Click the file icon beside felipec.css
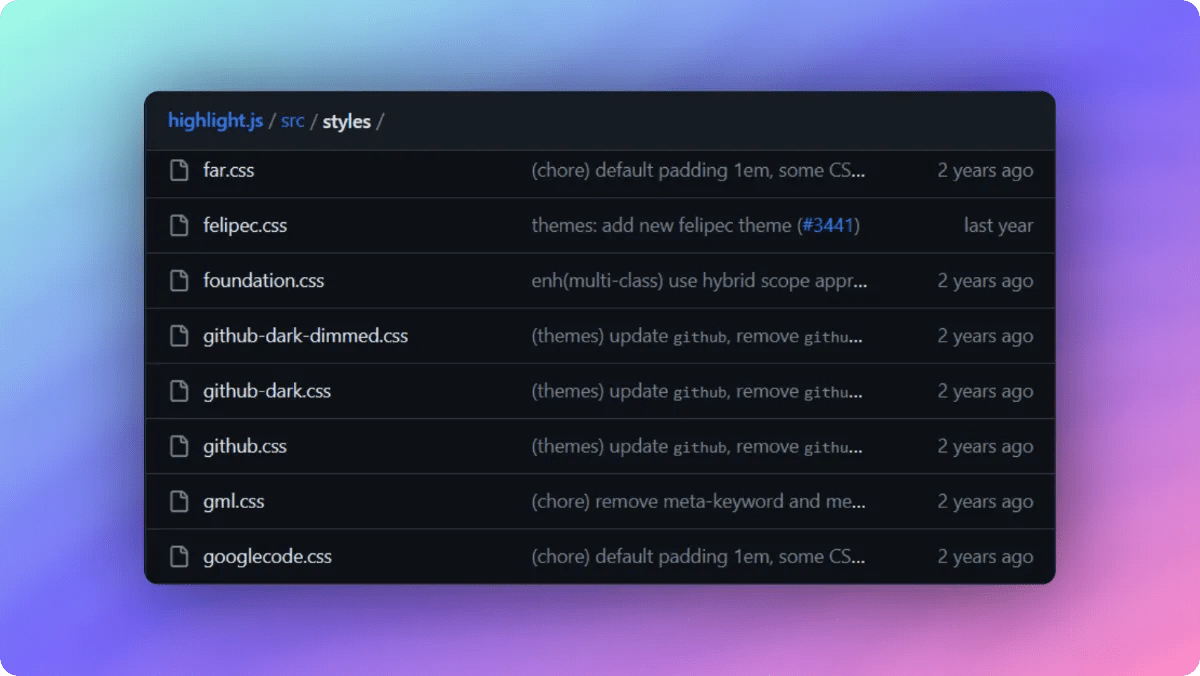Image resolution: width=1200 pixels, height=676 pixels. 180,225
